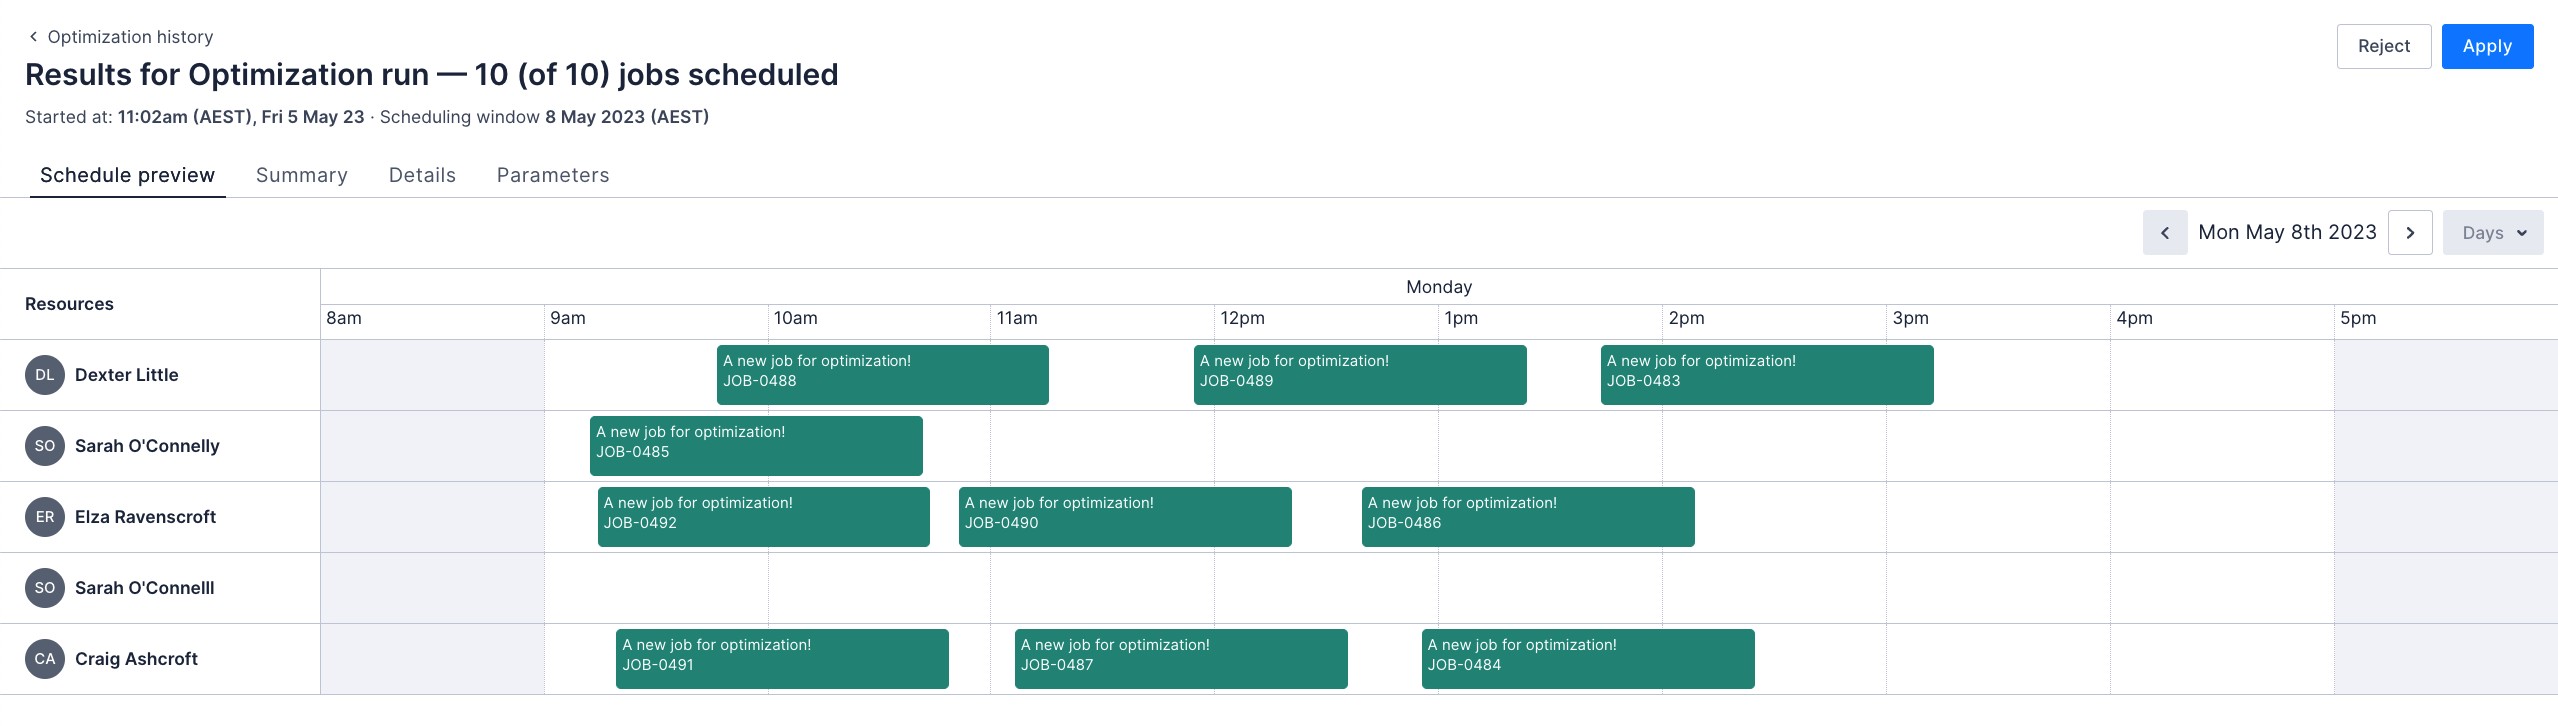Click the Mon May 8th 2023 date label
The image size is (2558, 726).
click(2287, 232)
